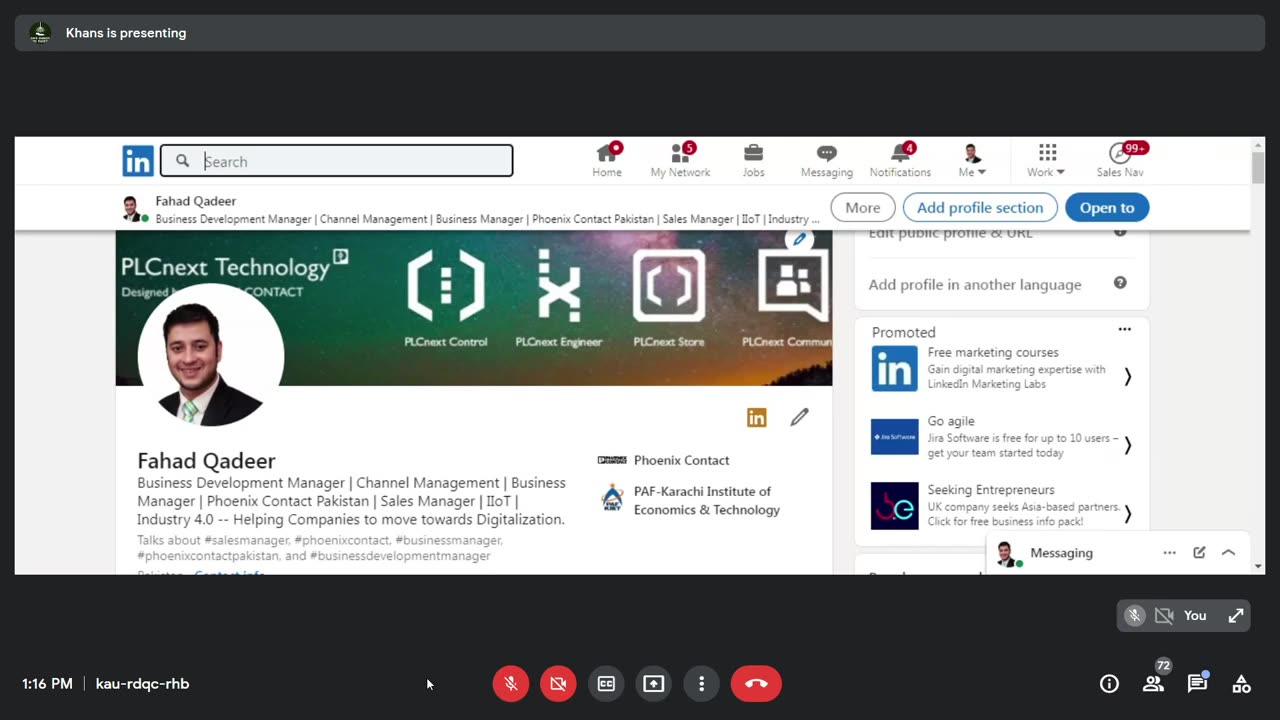
Task: Open Meet more options three dots
Action: pyautogui.click(x=701, y=684)
